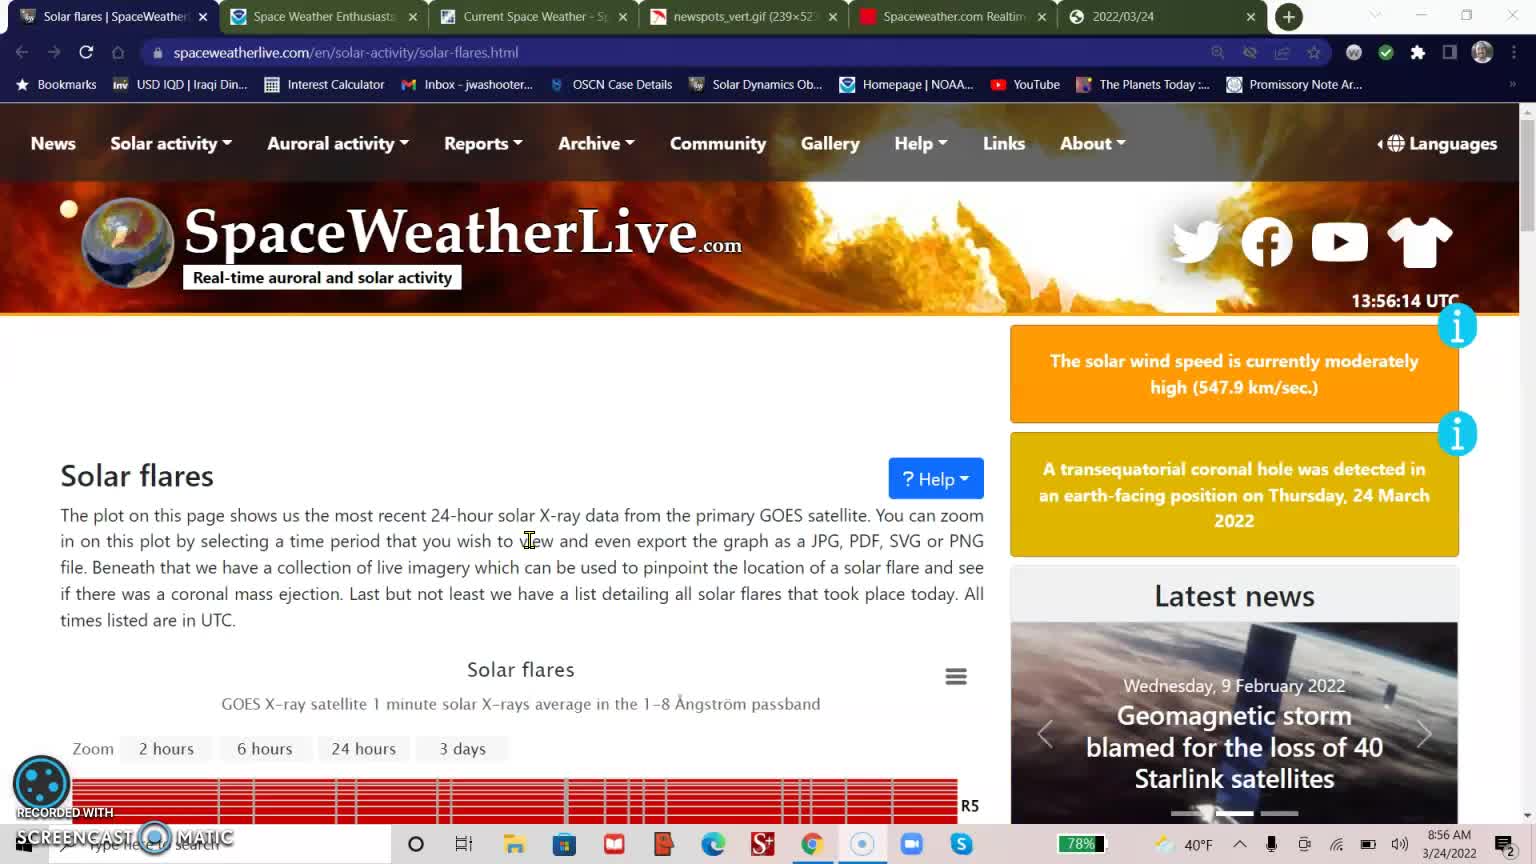Screen dimensions: 1536x864
Task: Click the info icon on solar wind alert
Action: click(x=1457, y=326)
